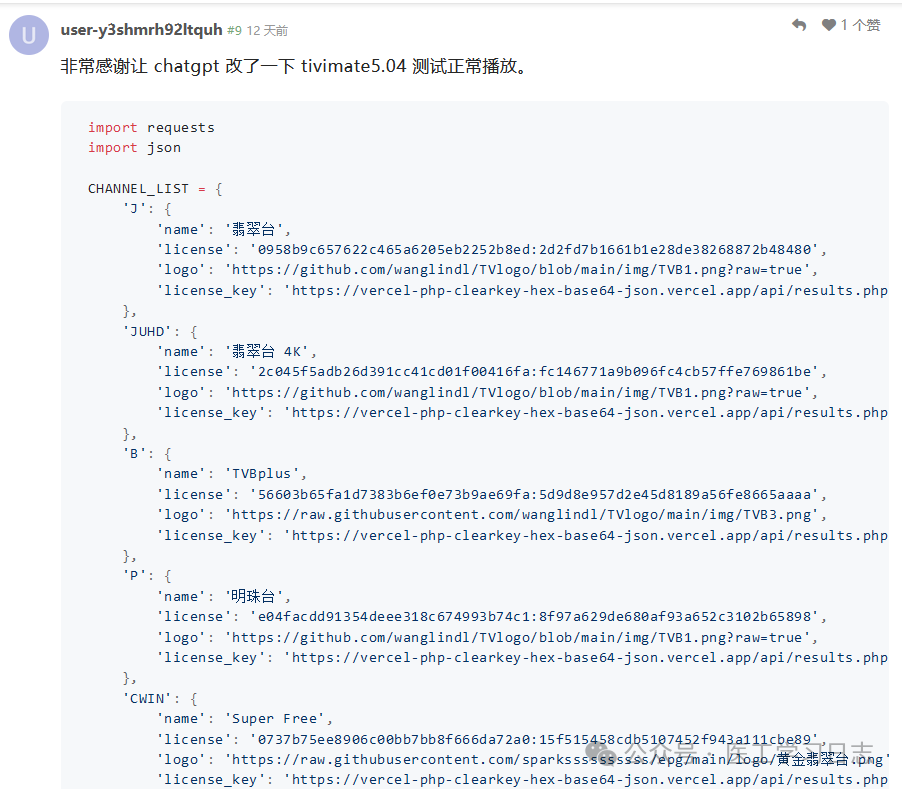The width and height of the screenshot is (902, 789).
Task: Click the name '翡翠台 4K' line
Action: (x=237, y=351)
